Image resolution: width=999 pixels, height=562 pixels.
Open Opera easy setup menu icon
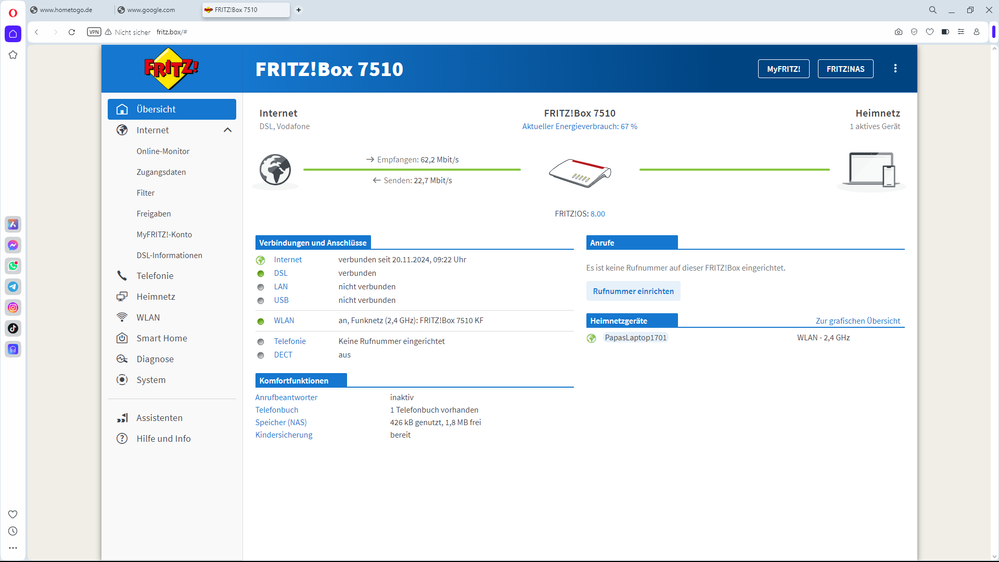point(961,32)
